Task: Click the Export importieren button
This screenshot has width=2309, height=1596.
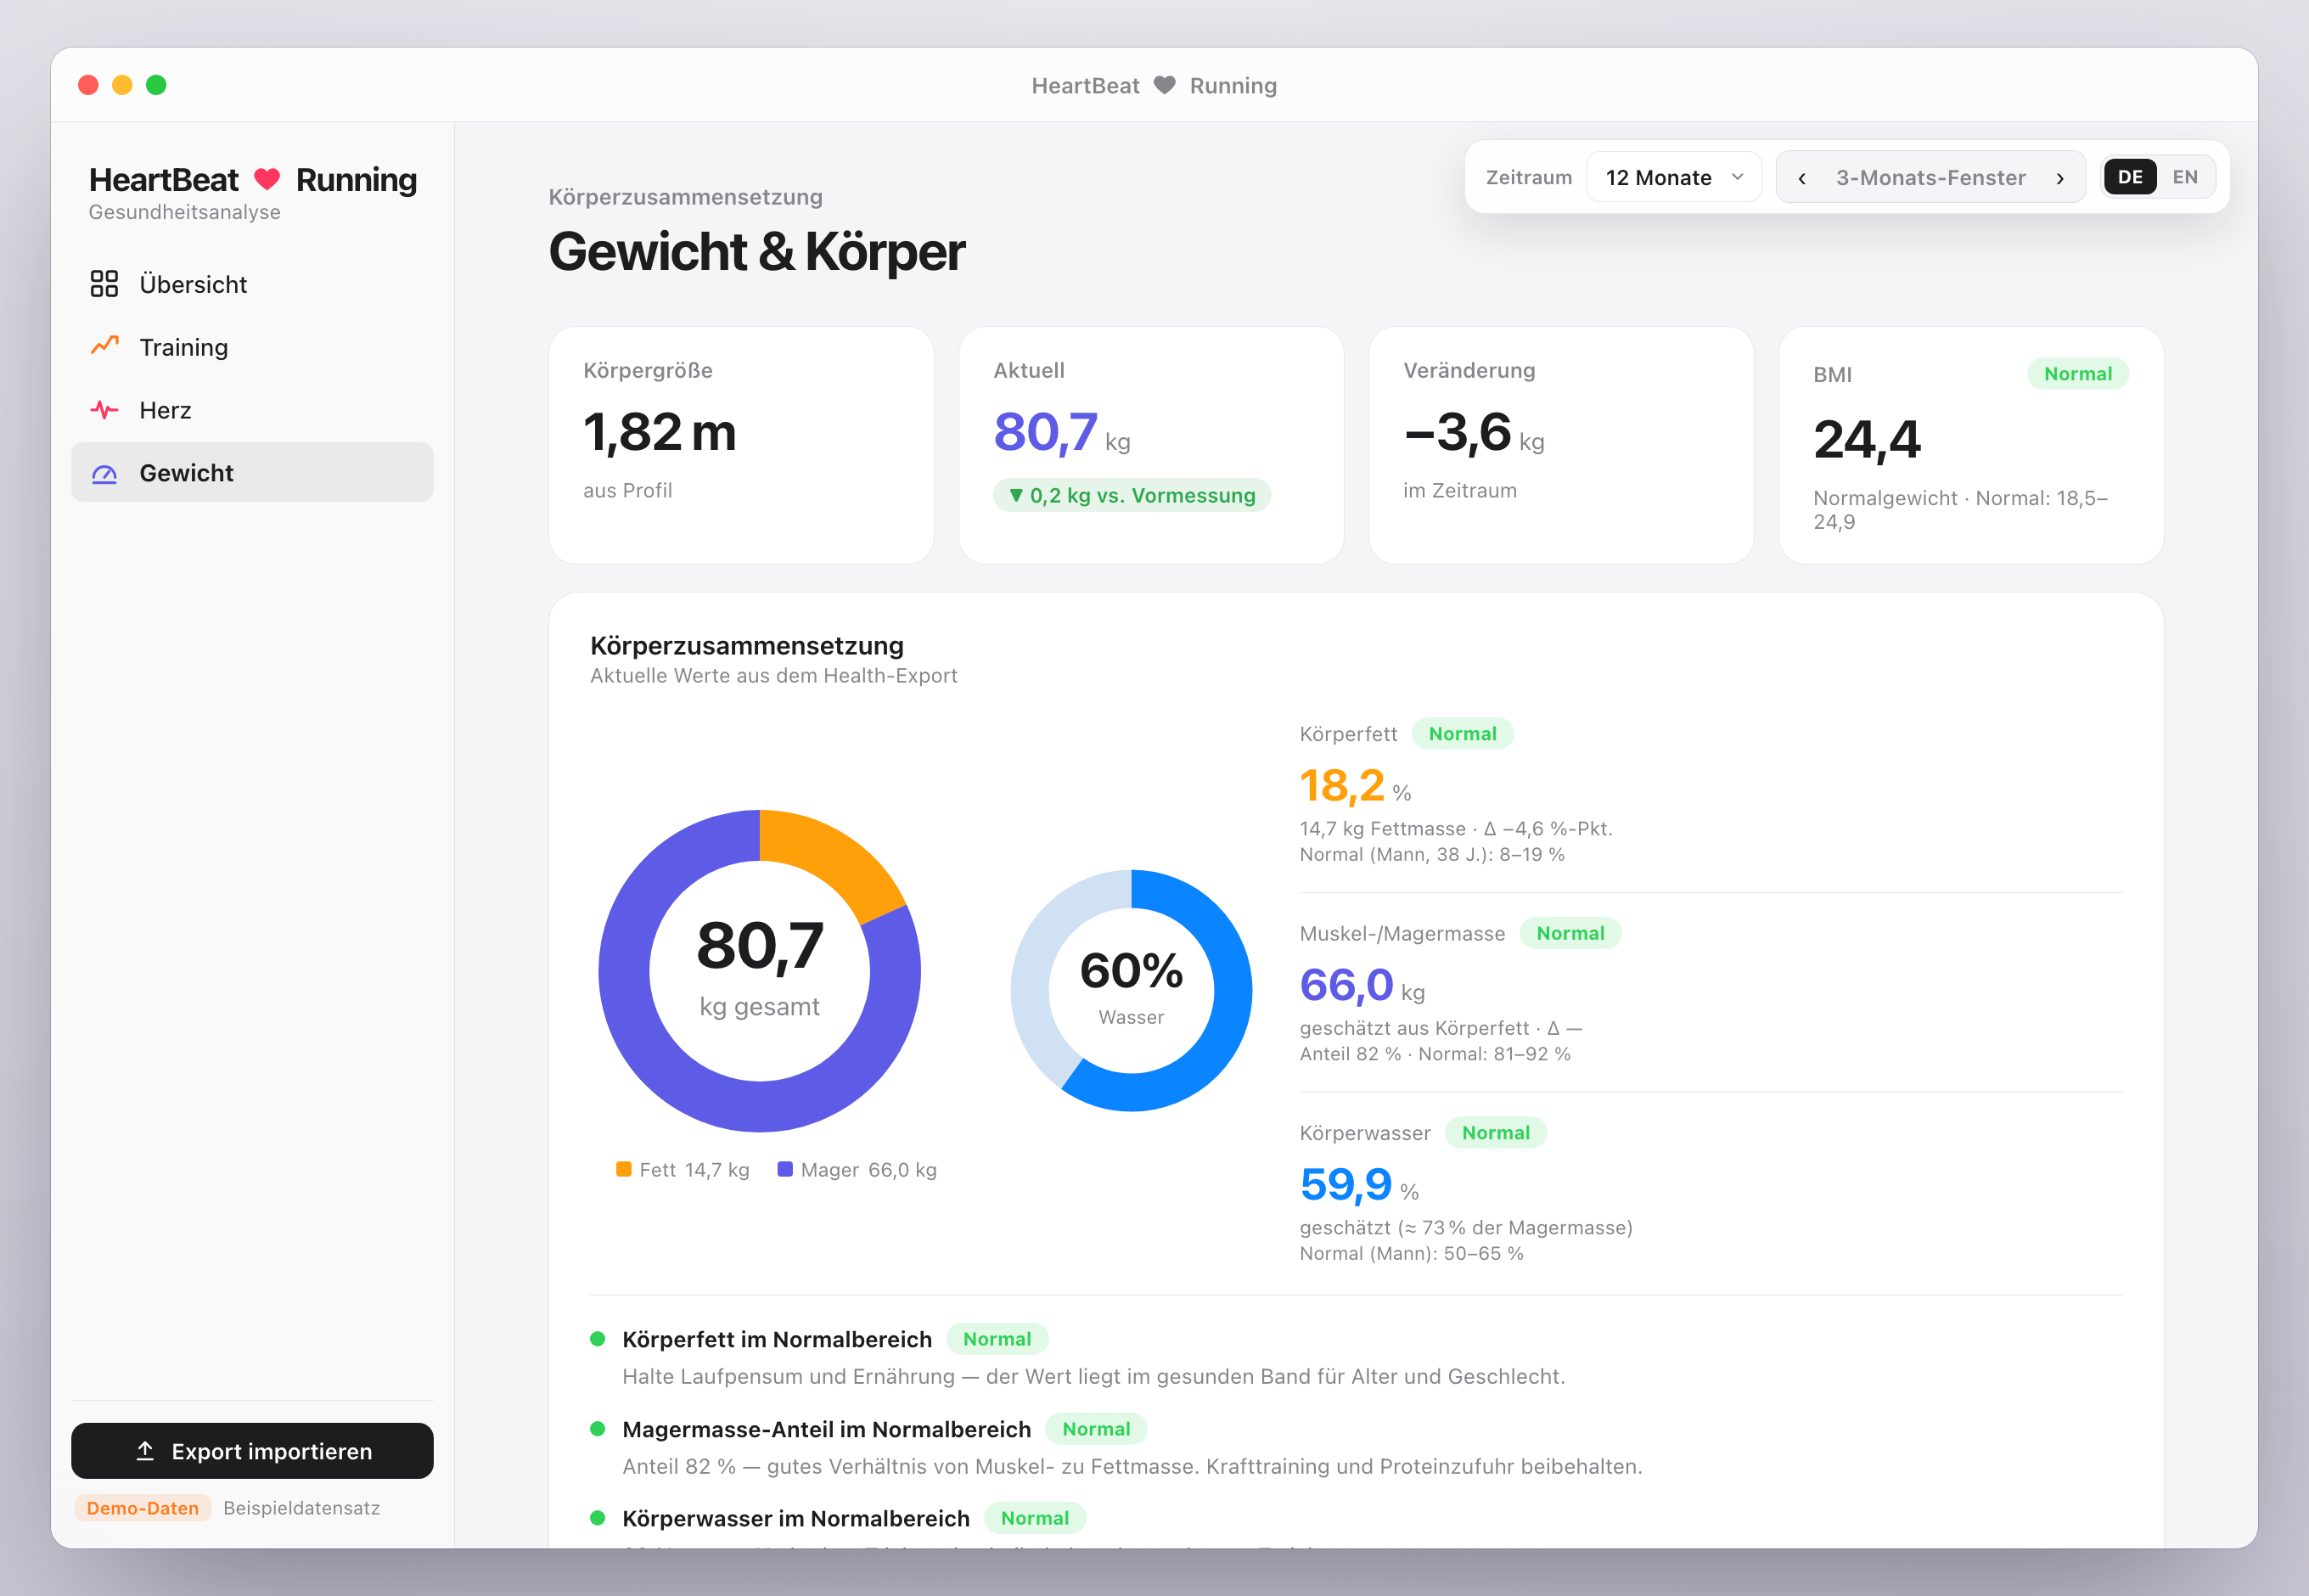Action: 252,1450
